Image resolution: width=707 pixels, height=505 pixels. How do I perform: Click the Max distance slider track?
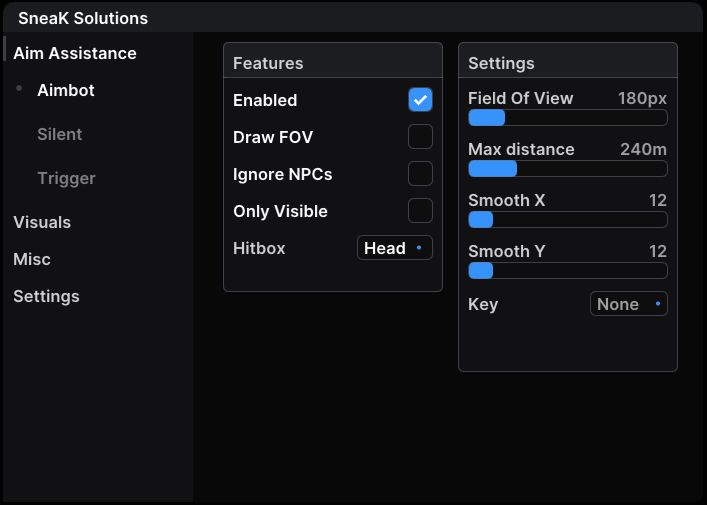point(567,168)
